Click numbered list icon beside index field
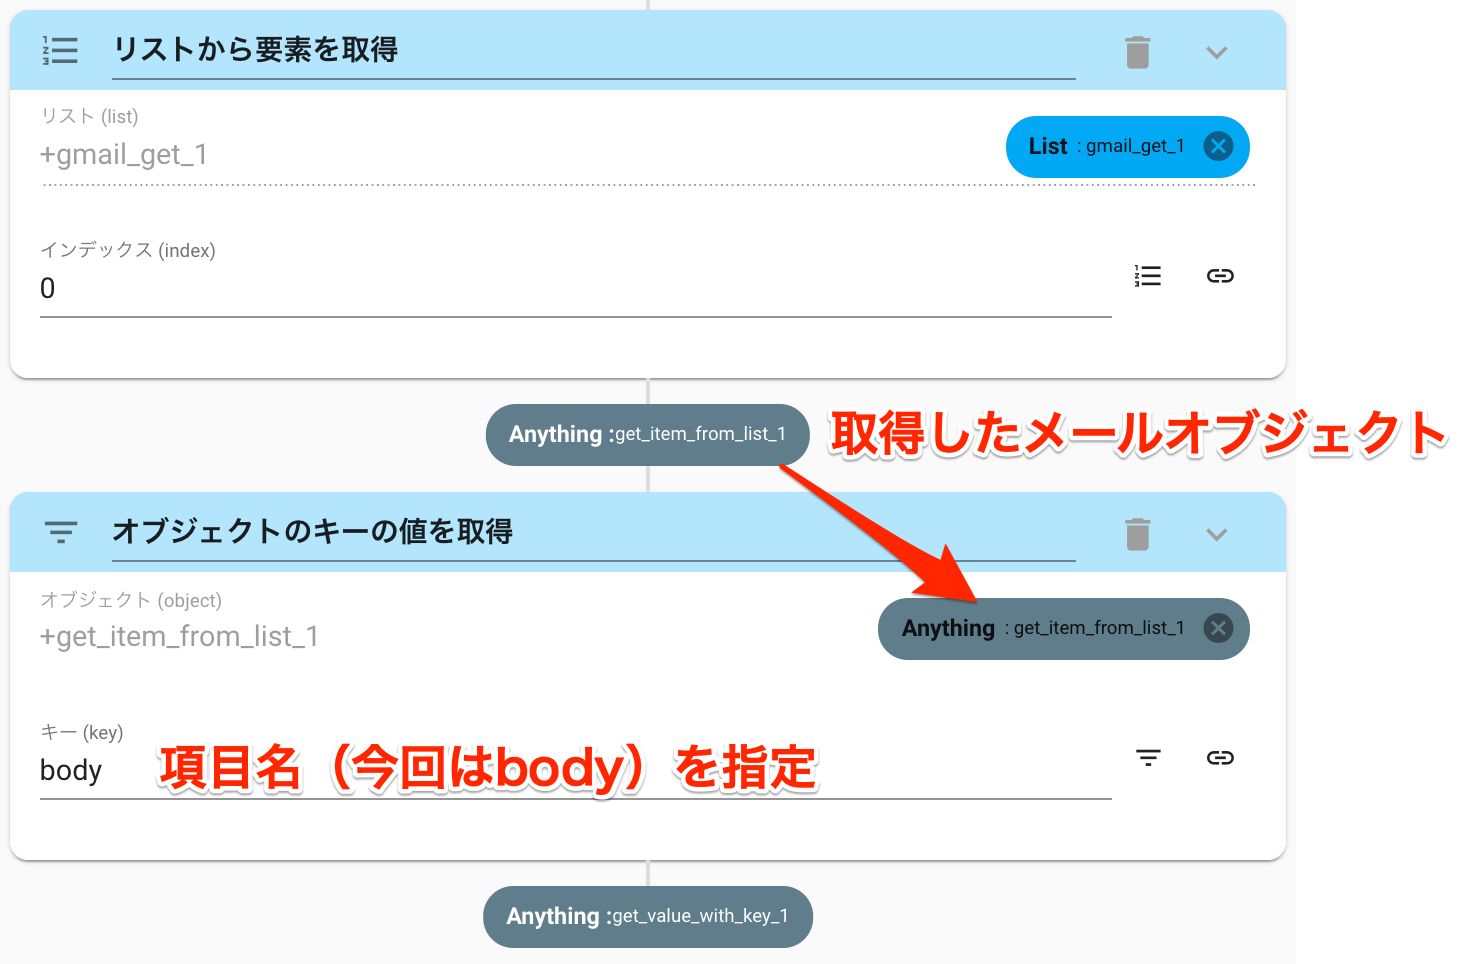1472x964 pixels. click(x=1148, y=276)
